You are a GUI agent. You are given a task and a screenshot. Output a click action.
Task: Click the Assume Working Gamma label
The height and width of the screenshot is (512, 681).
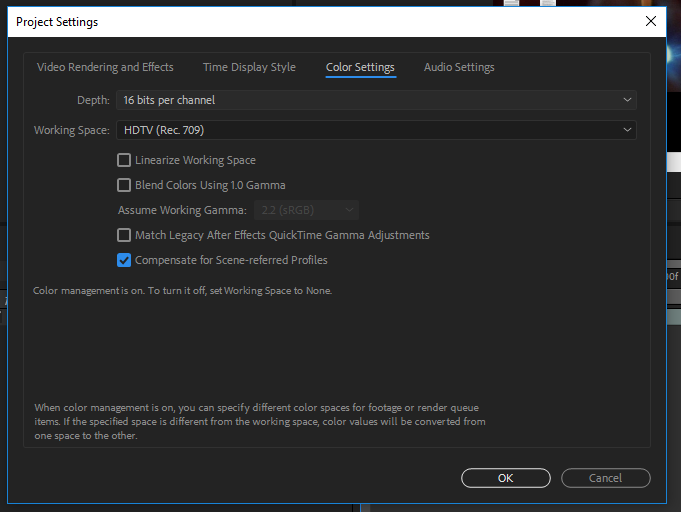tap(182, 210)
